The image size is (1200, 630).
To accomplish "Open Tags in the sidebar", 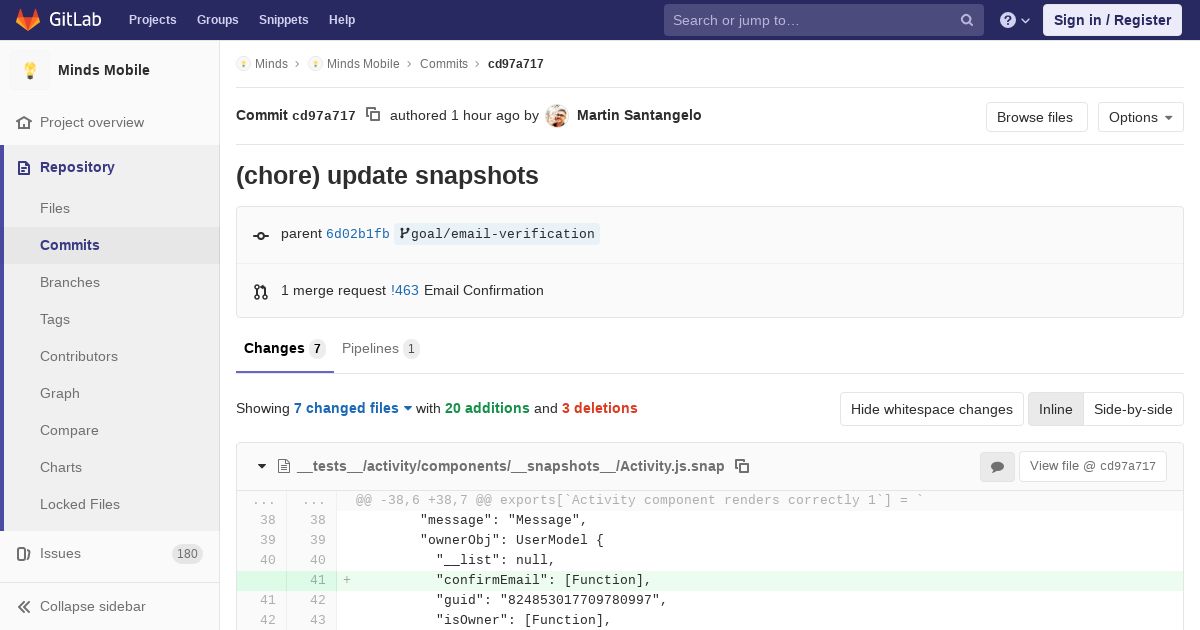I will click(x=55, y=319).
